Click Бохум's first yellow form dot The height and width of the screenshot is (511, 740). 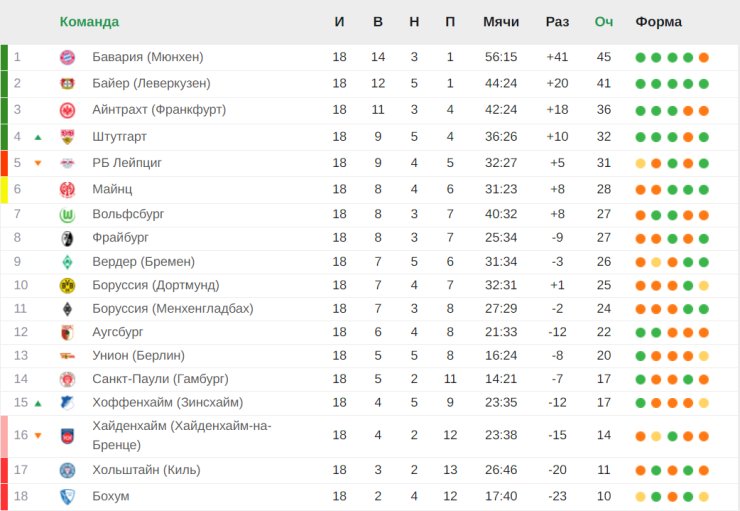640,497
